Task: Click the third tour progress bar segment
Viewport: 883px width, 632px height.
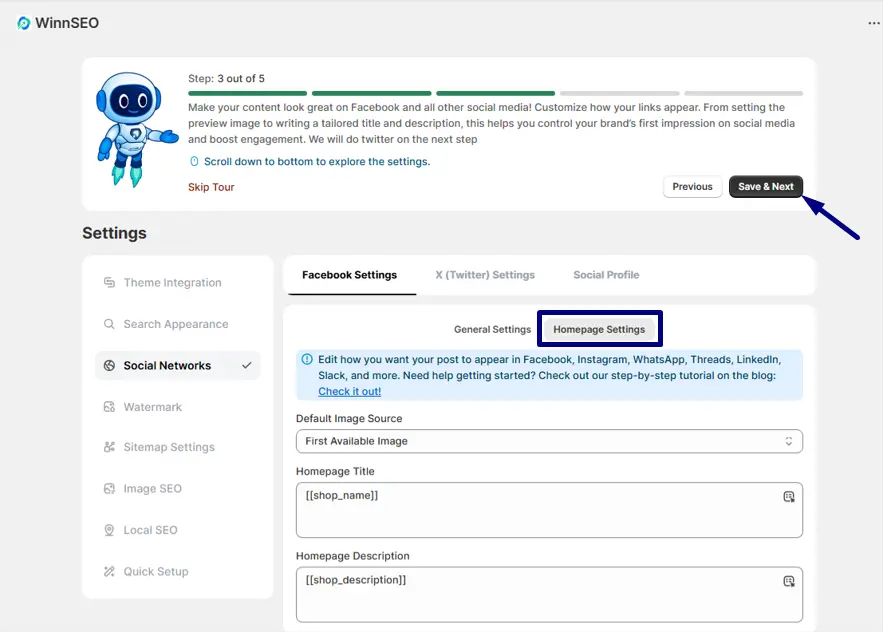Action: coord(496,93)
